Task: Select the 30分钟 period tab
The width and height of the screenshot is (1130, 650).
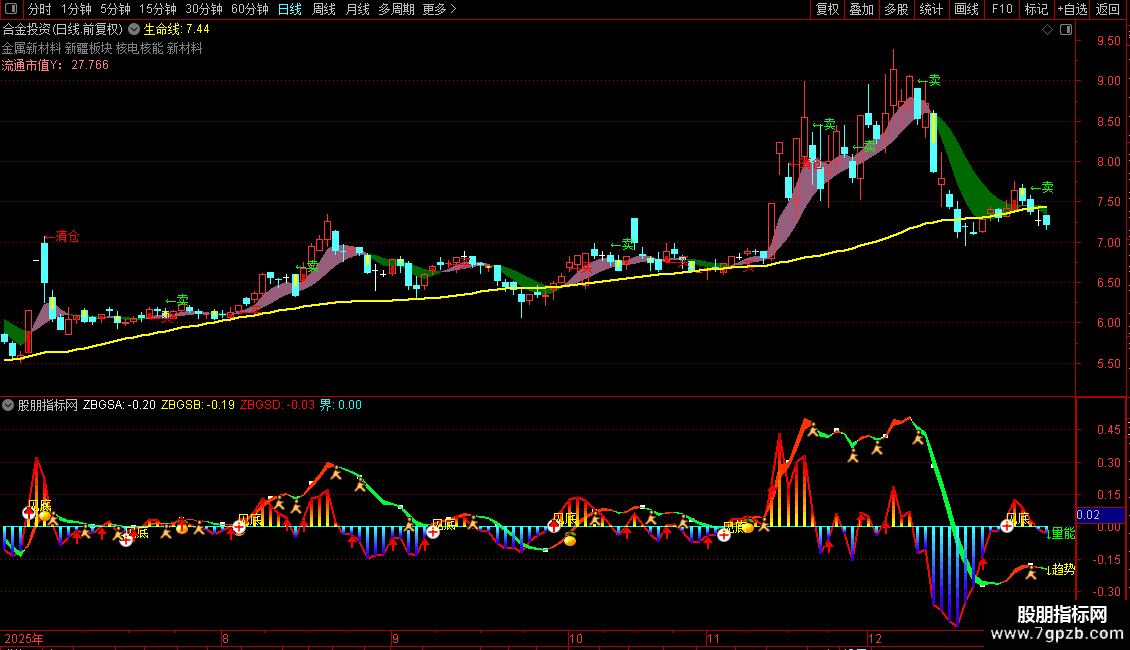Action: [204, 9]
